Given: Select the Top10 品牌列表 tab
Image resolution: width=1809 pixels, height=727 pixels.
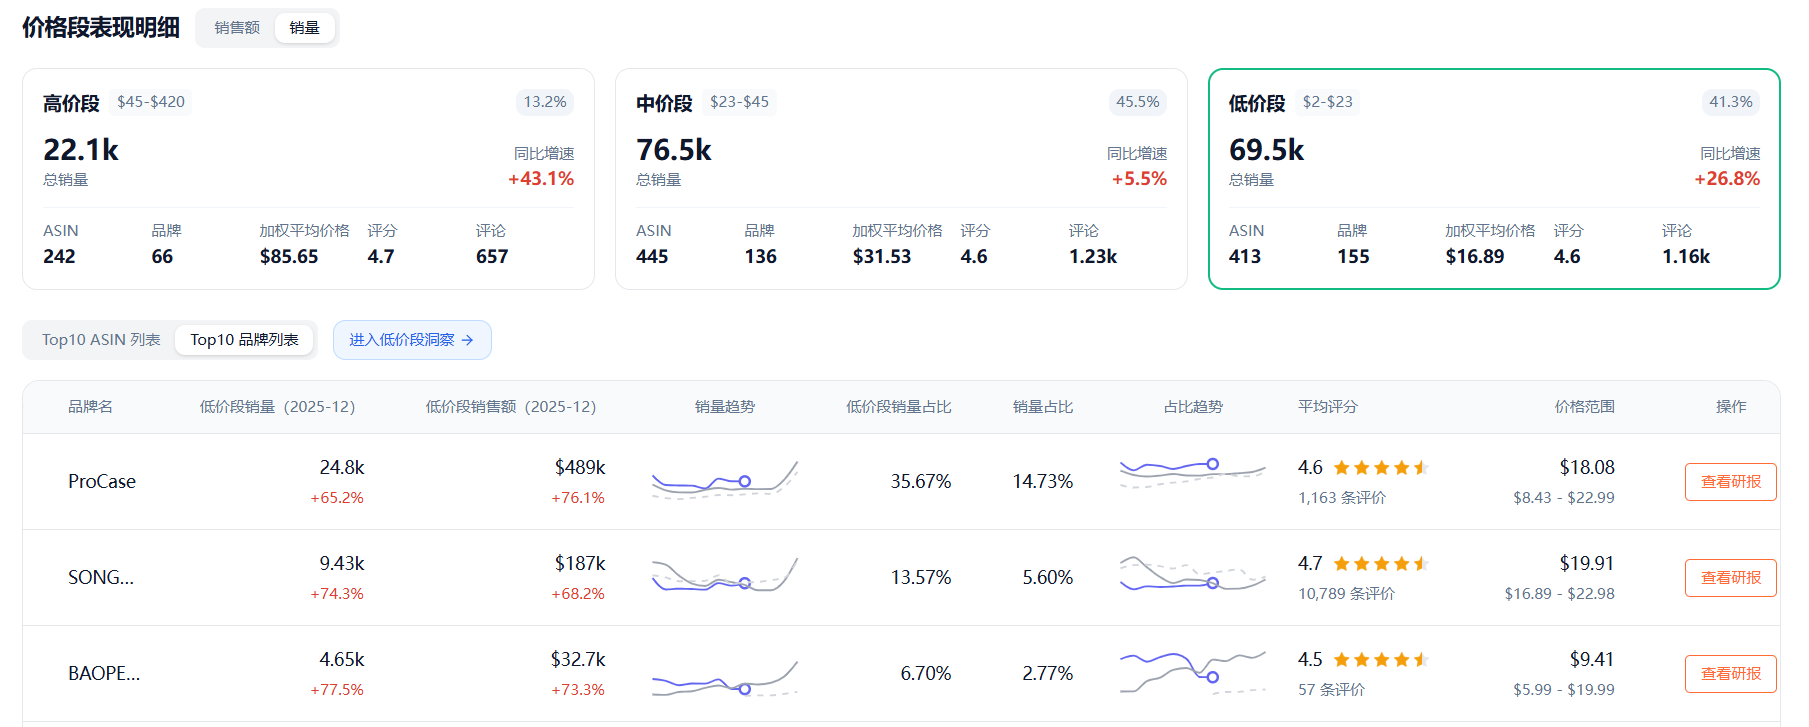Looking at the screenshot, I should point(245,340).
